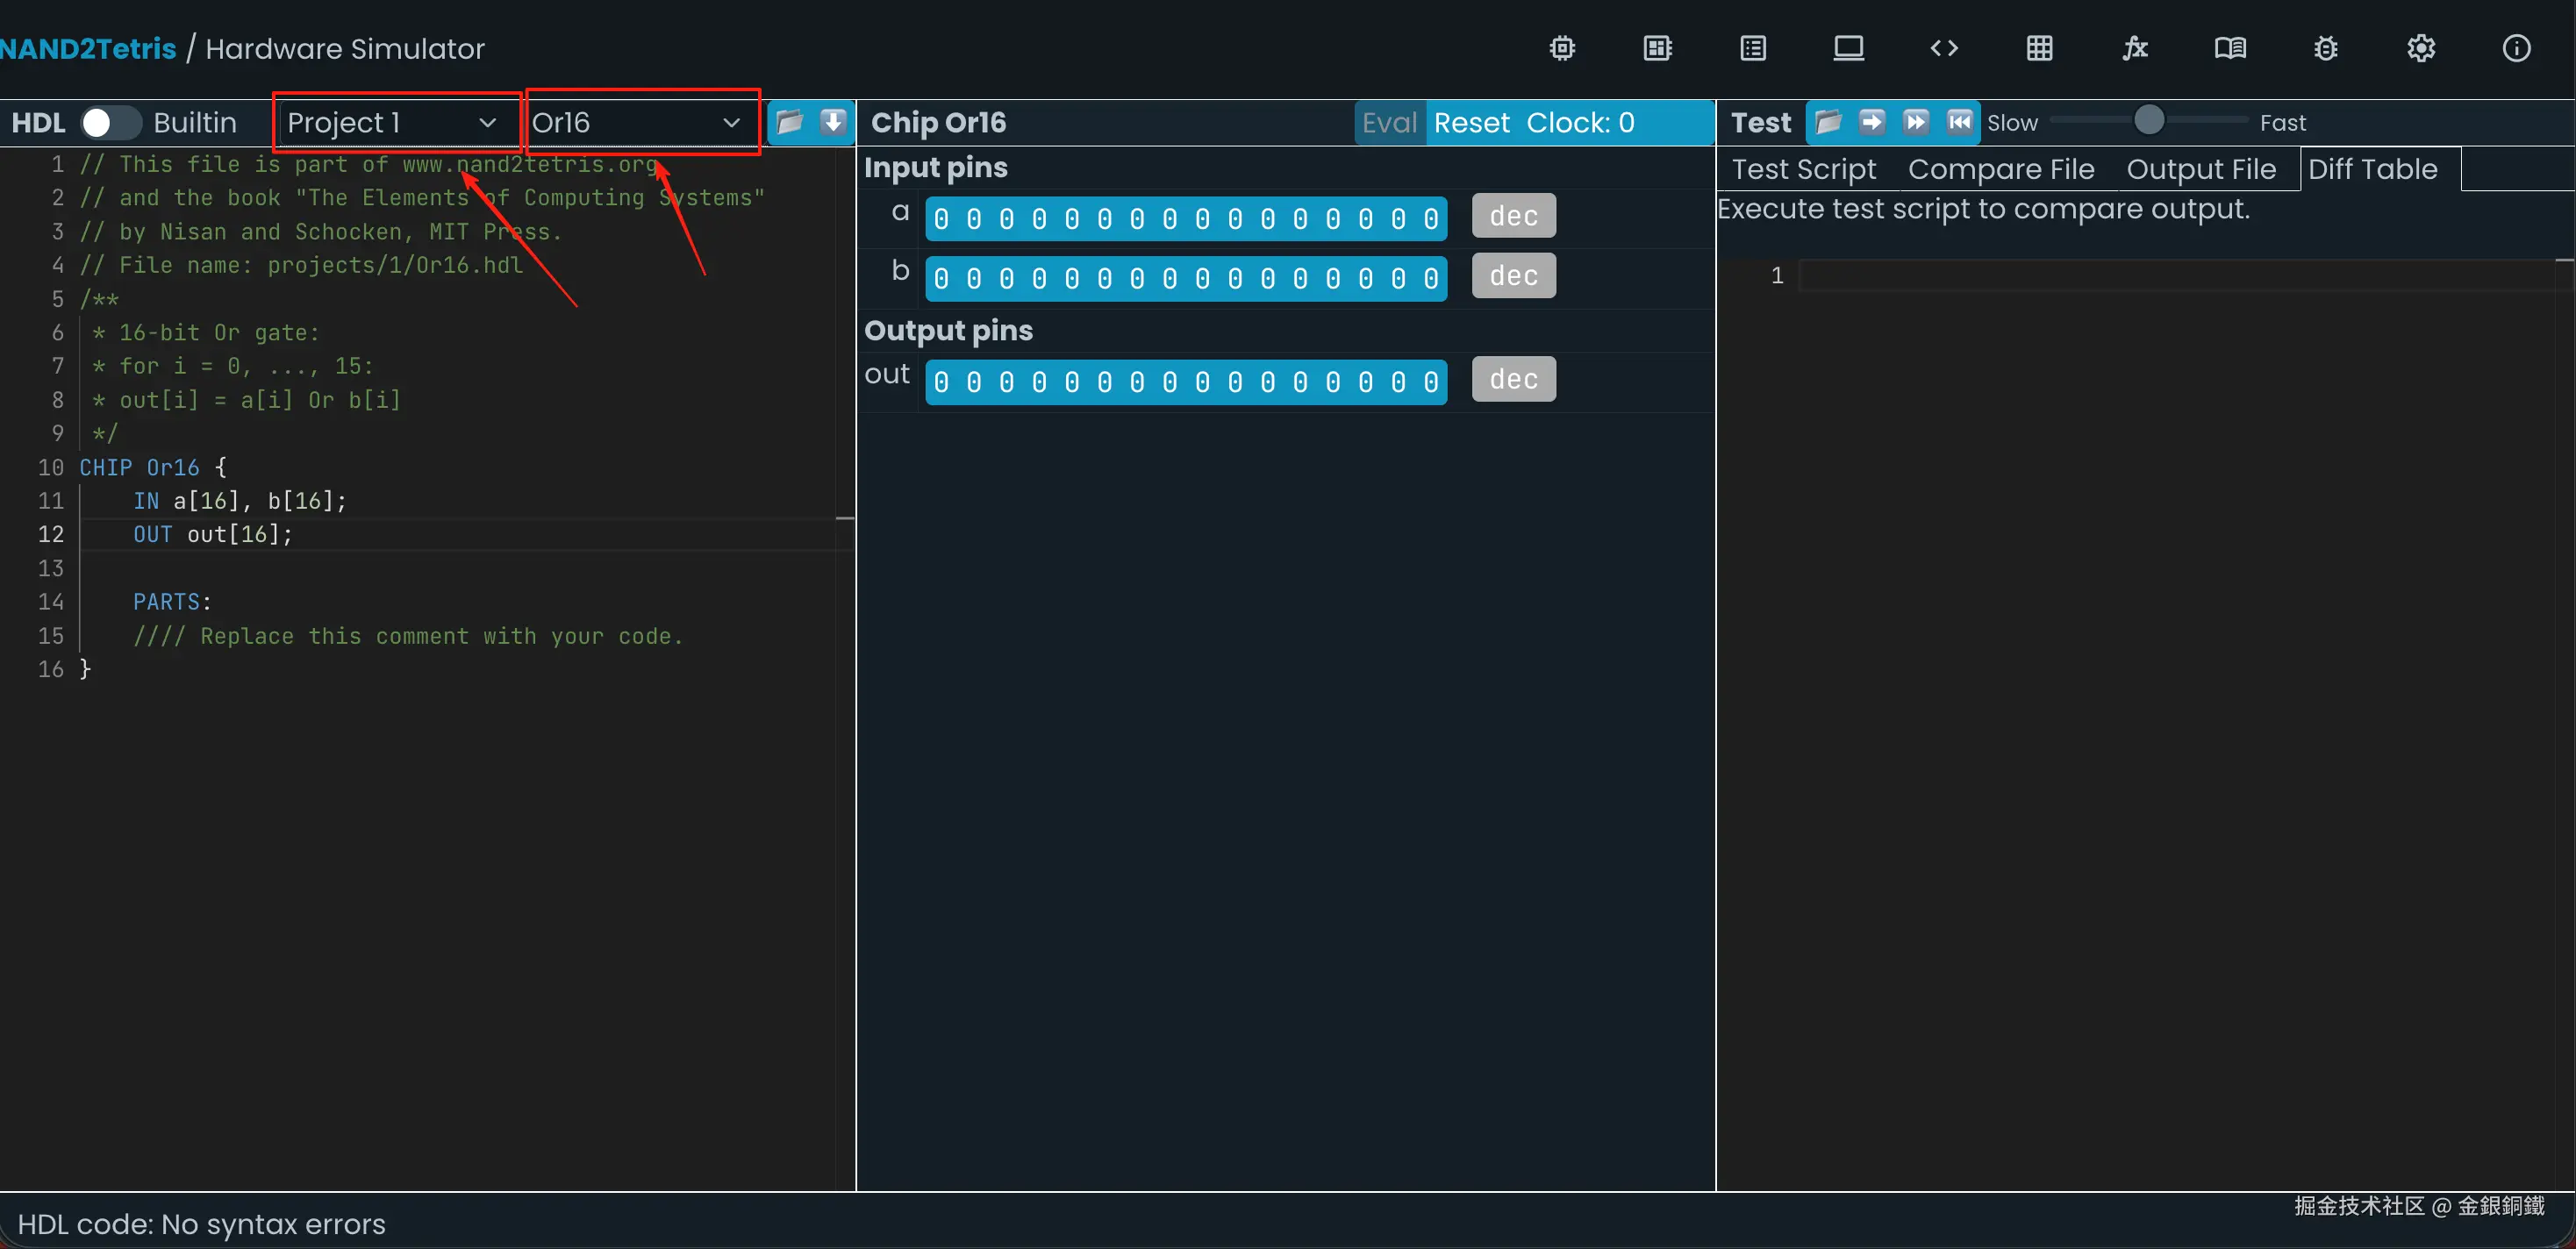Image resolution: width=2576 pixels, height=1249 pixels.
Task: Open the bug report icon
Action: 2326,48
